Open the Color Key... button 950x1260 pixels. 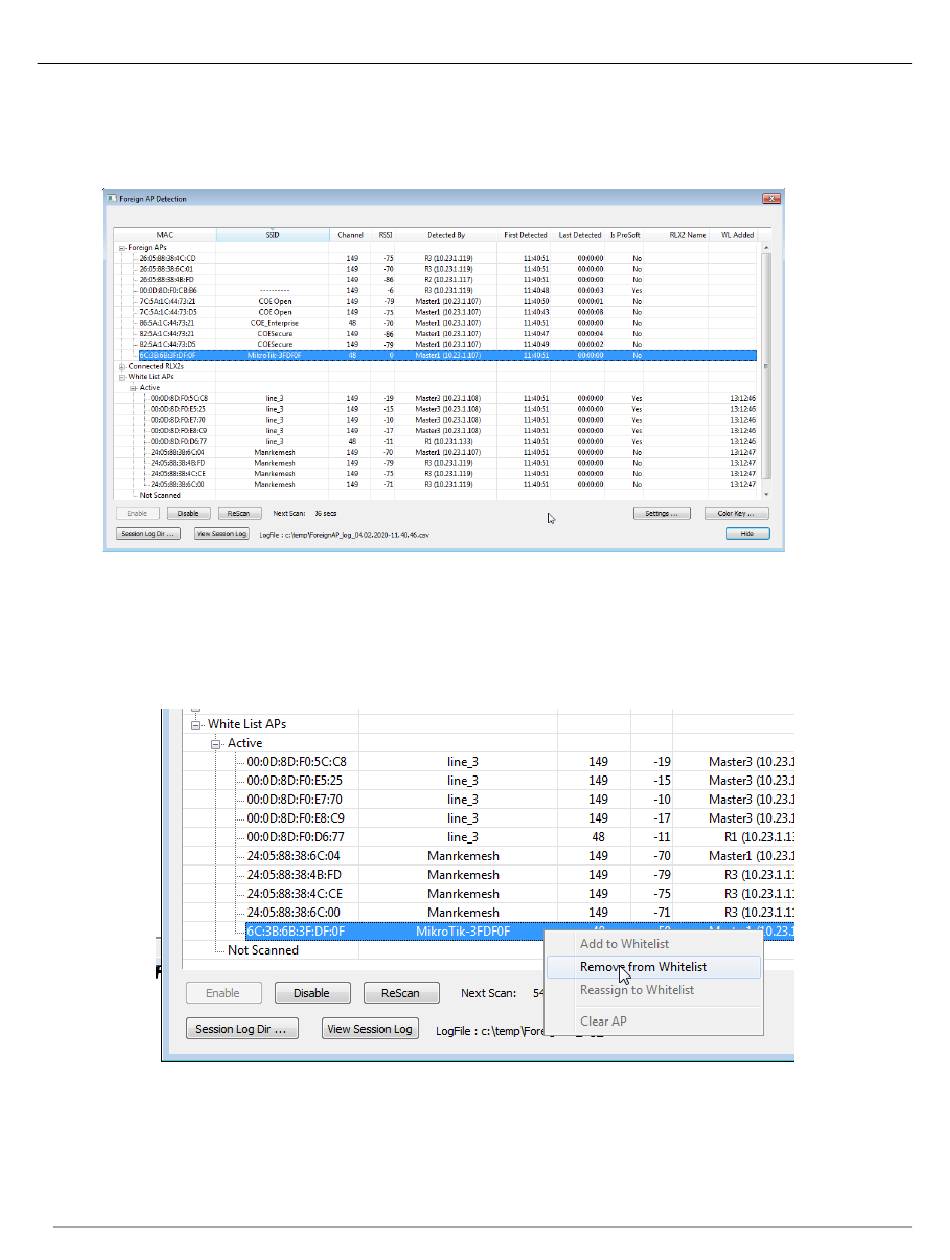click(737, 514)
